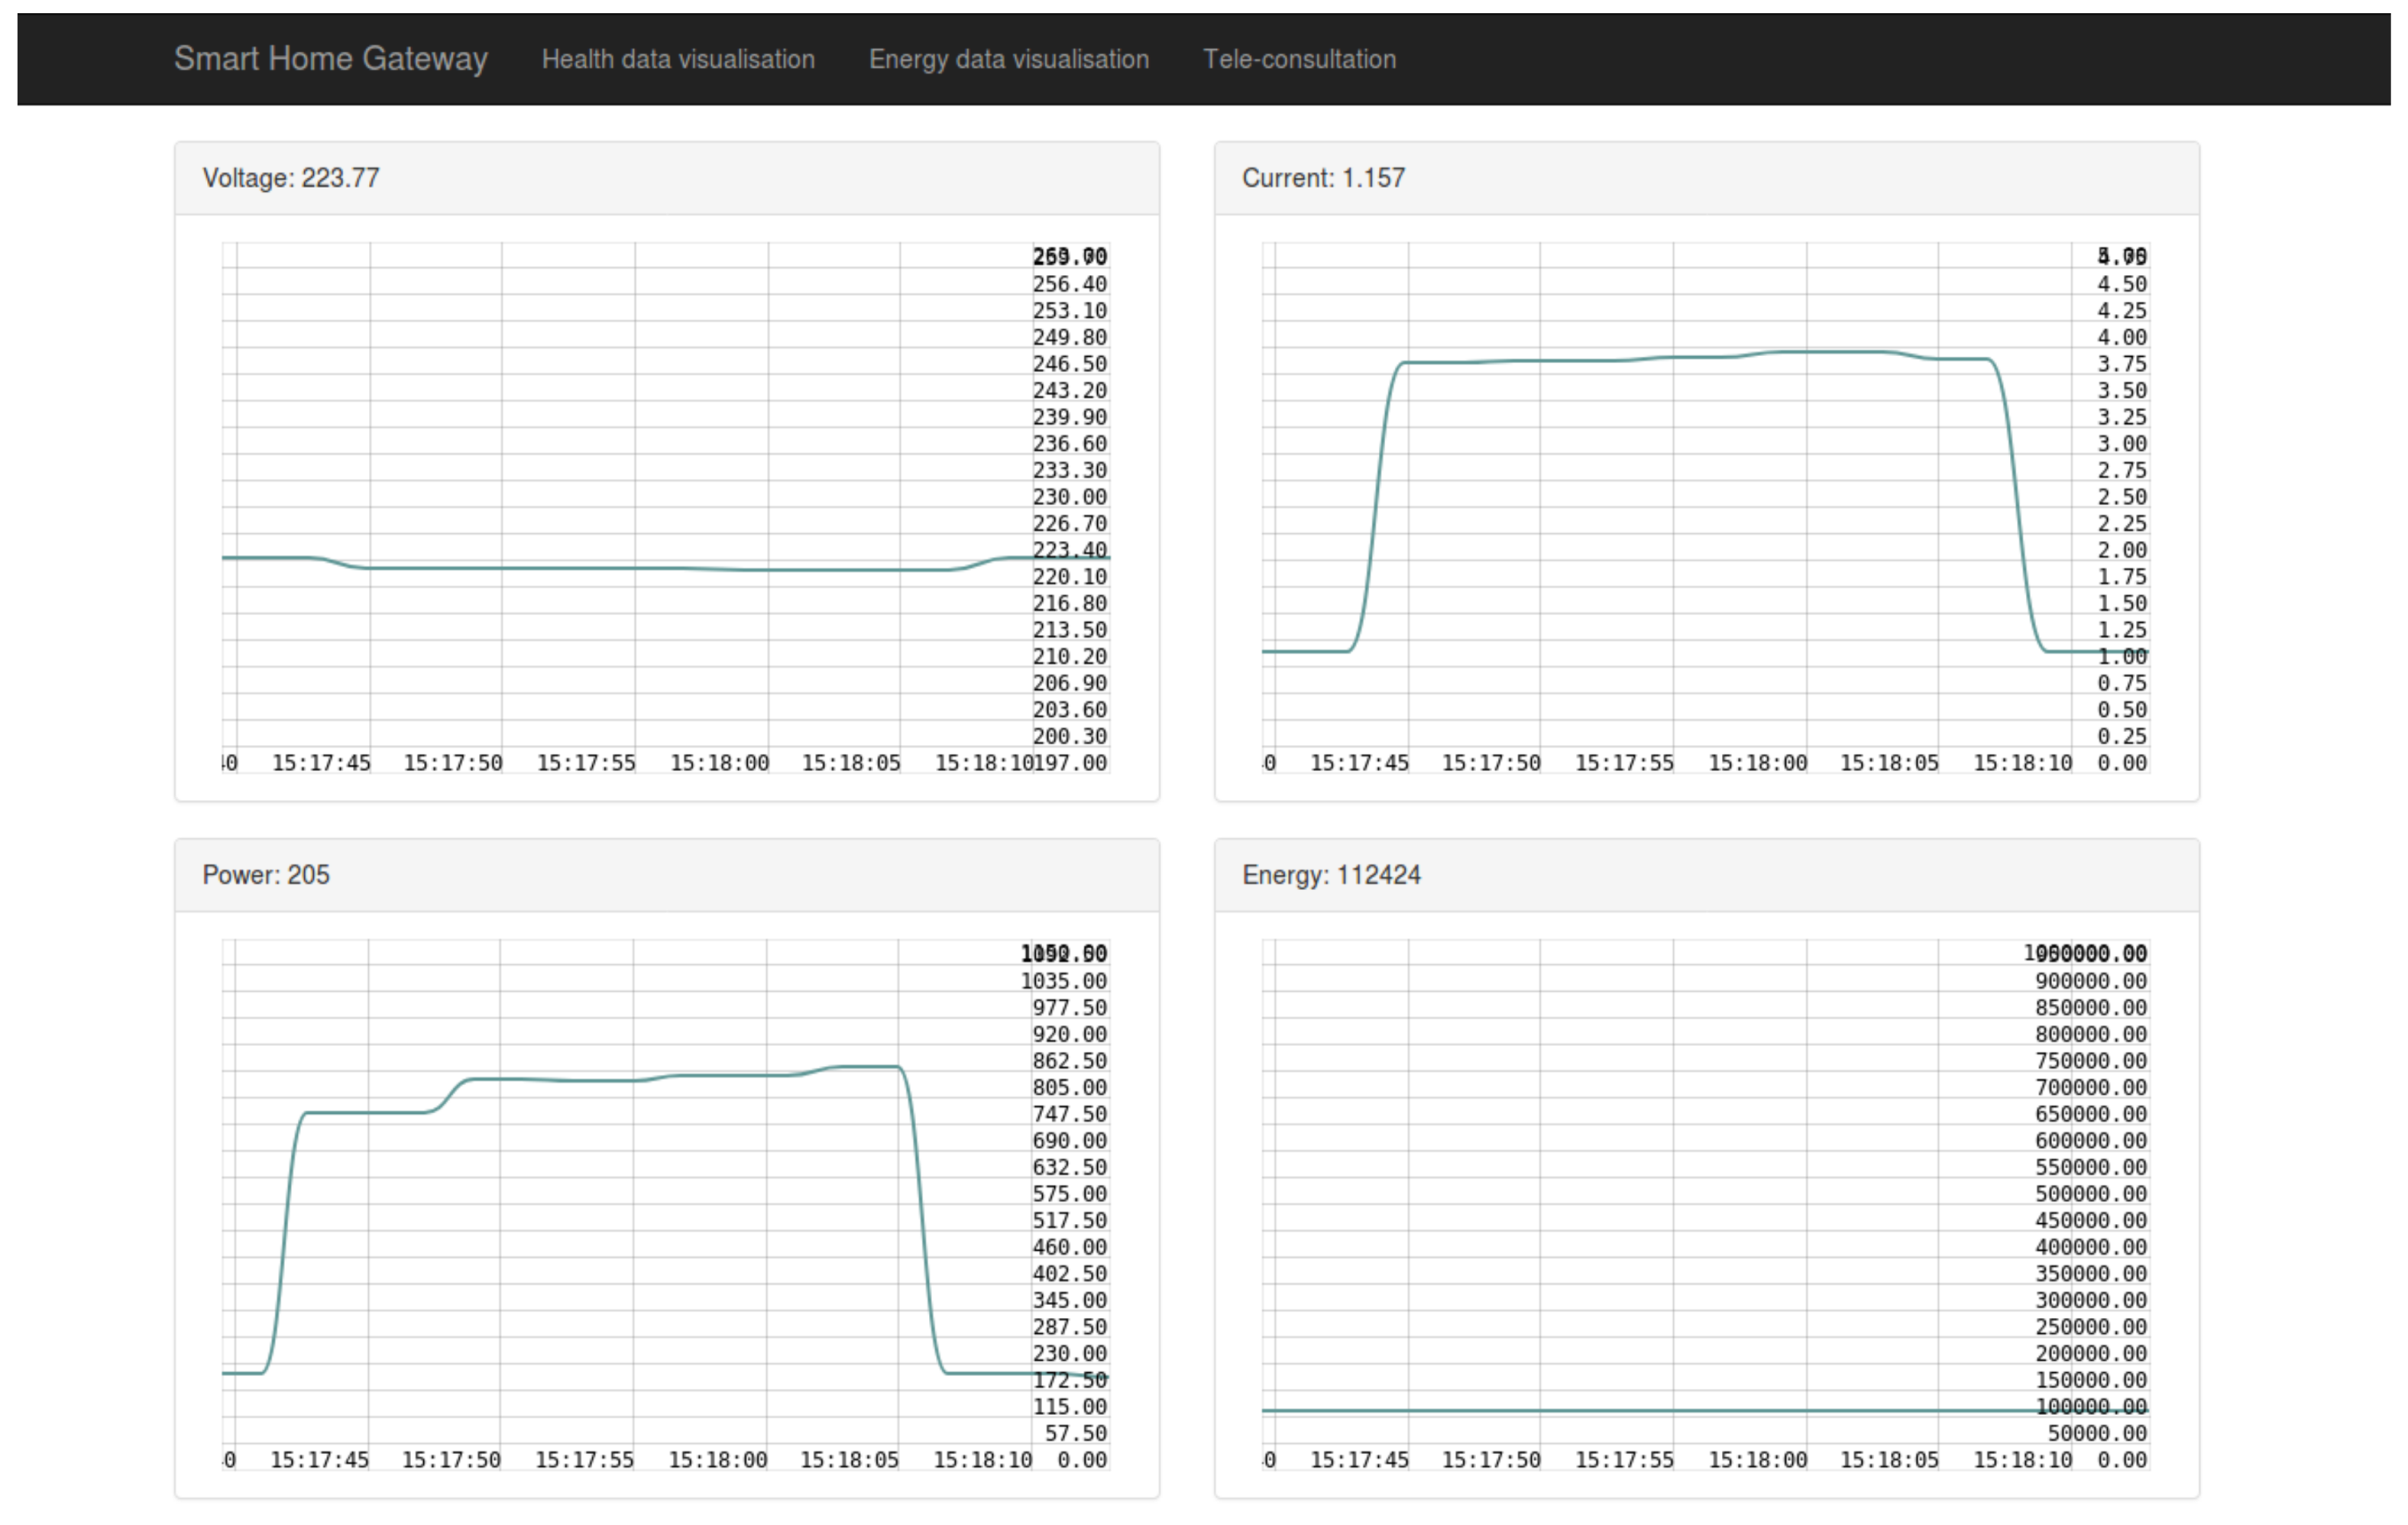This screenshot has height=1525, width=2408.
Task: Click the Current: 1.157 panel heading
Action: coord(1323,178)
